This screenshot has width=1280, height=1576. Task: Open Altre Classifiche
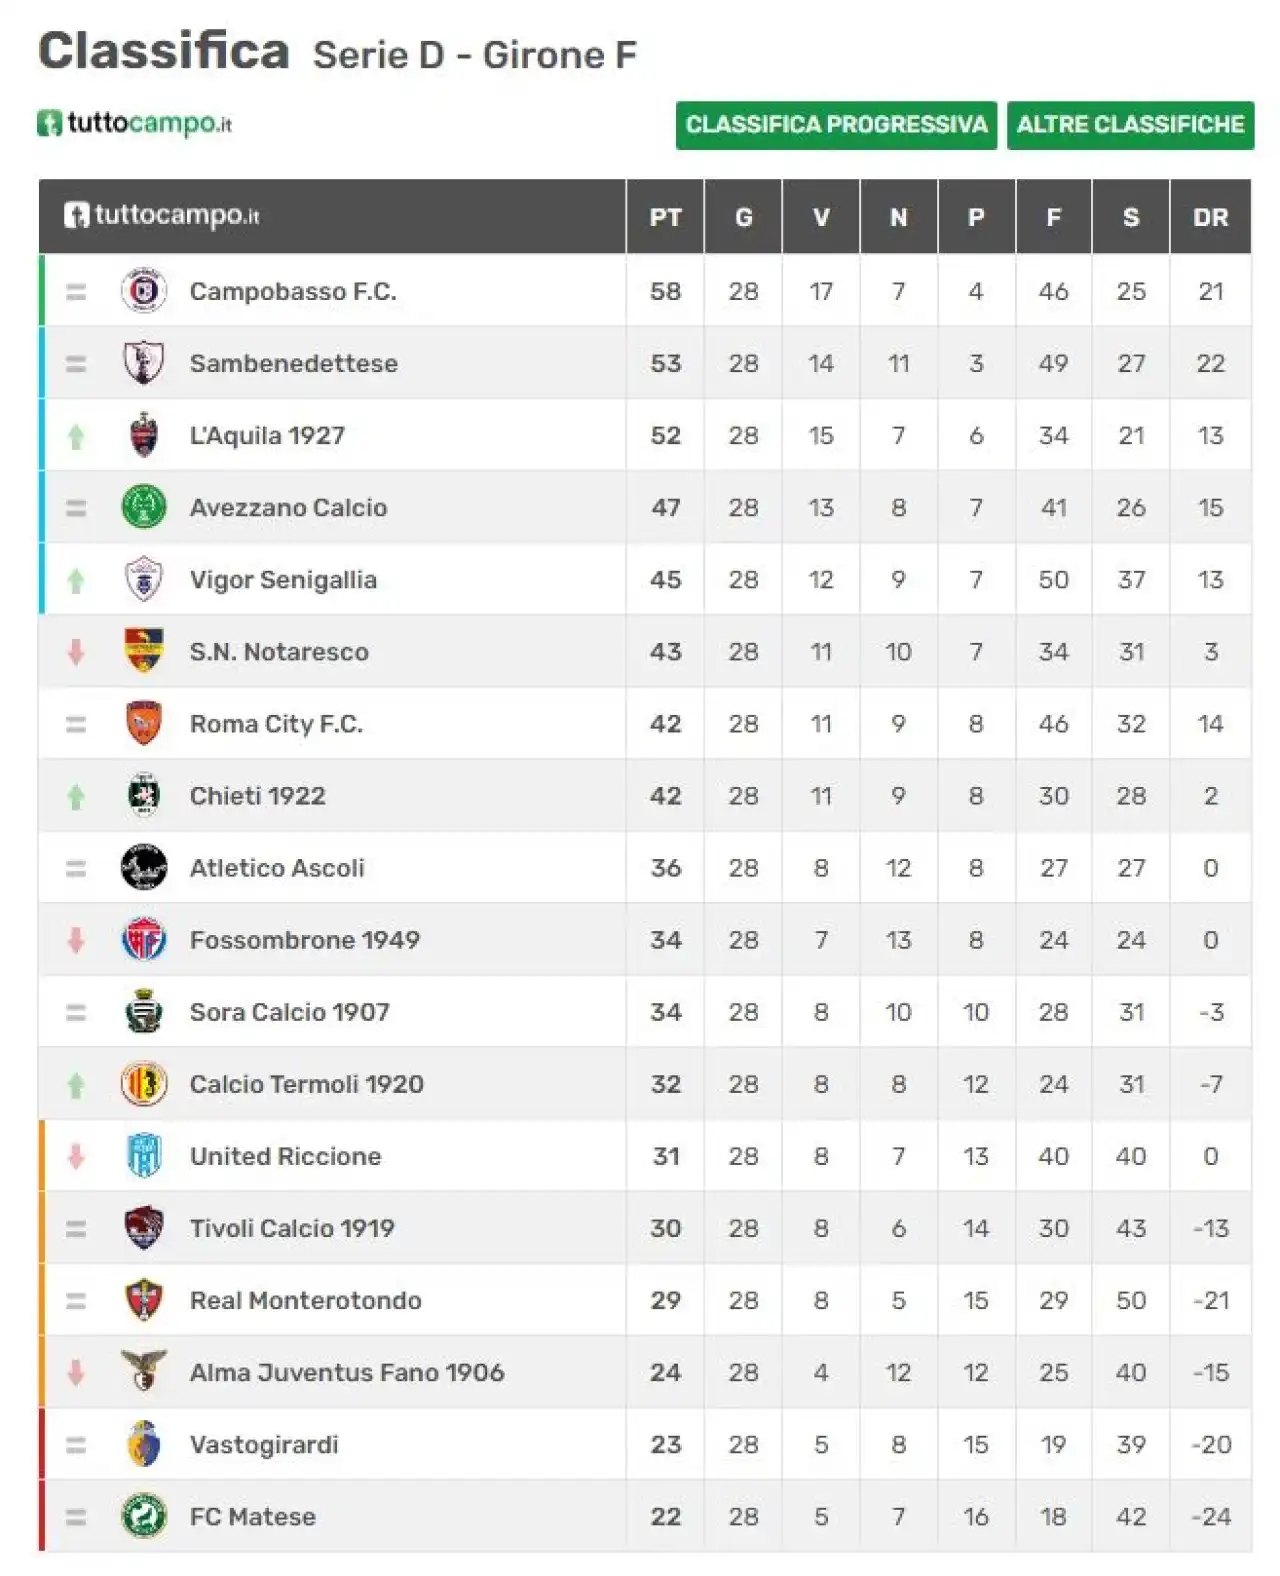[1130, 125]
